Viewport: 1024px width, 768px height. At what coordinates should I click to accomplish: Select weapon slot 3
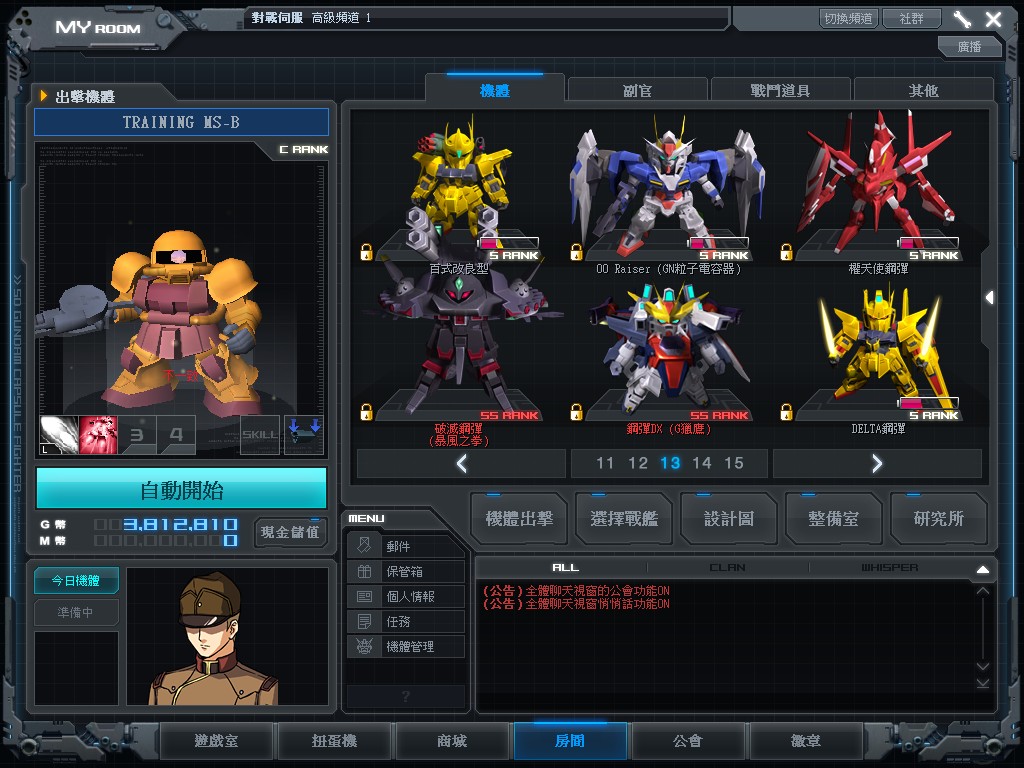coord(137,435)
